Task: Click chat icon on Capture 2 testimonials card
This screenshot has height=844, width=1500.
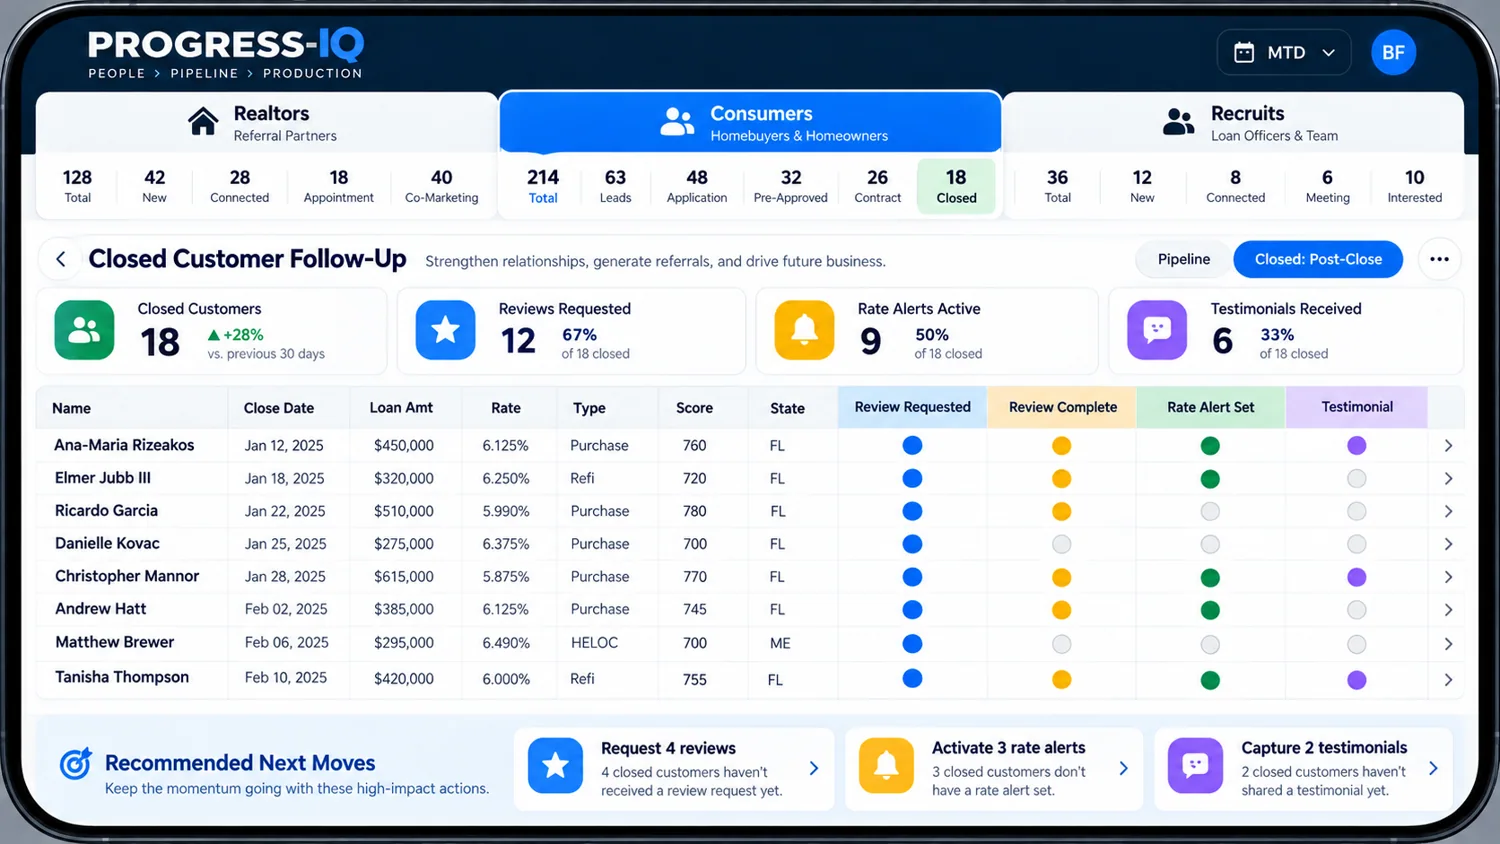Action: point(1195,766)
